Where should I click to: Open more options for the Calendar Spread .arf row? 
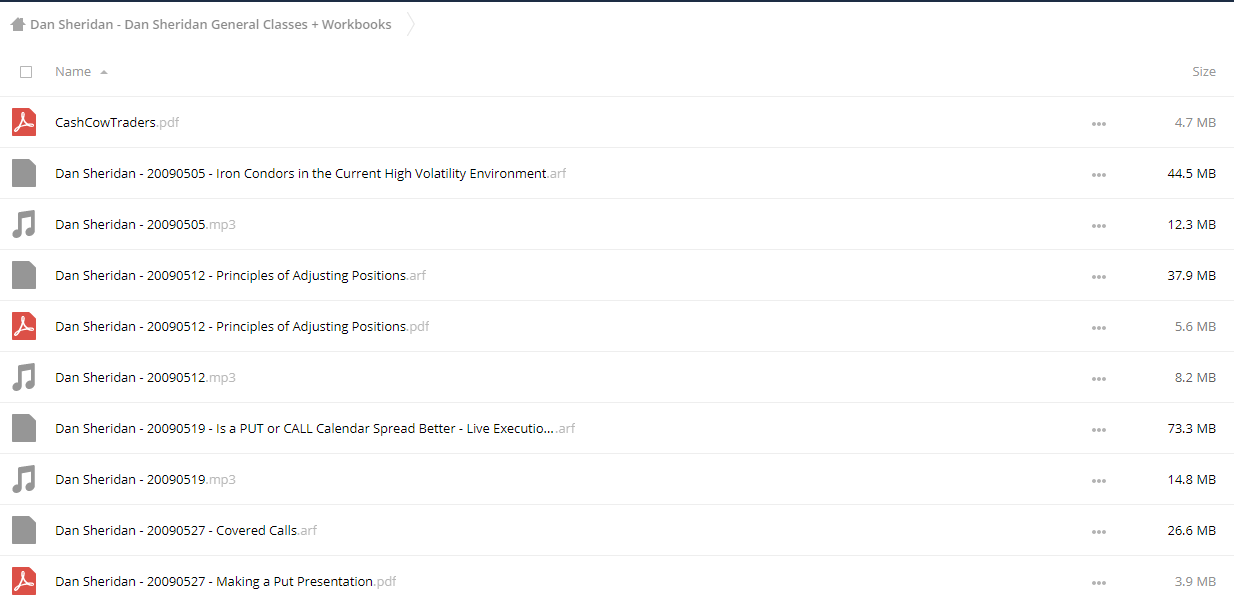pos(1099,430)
